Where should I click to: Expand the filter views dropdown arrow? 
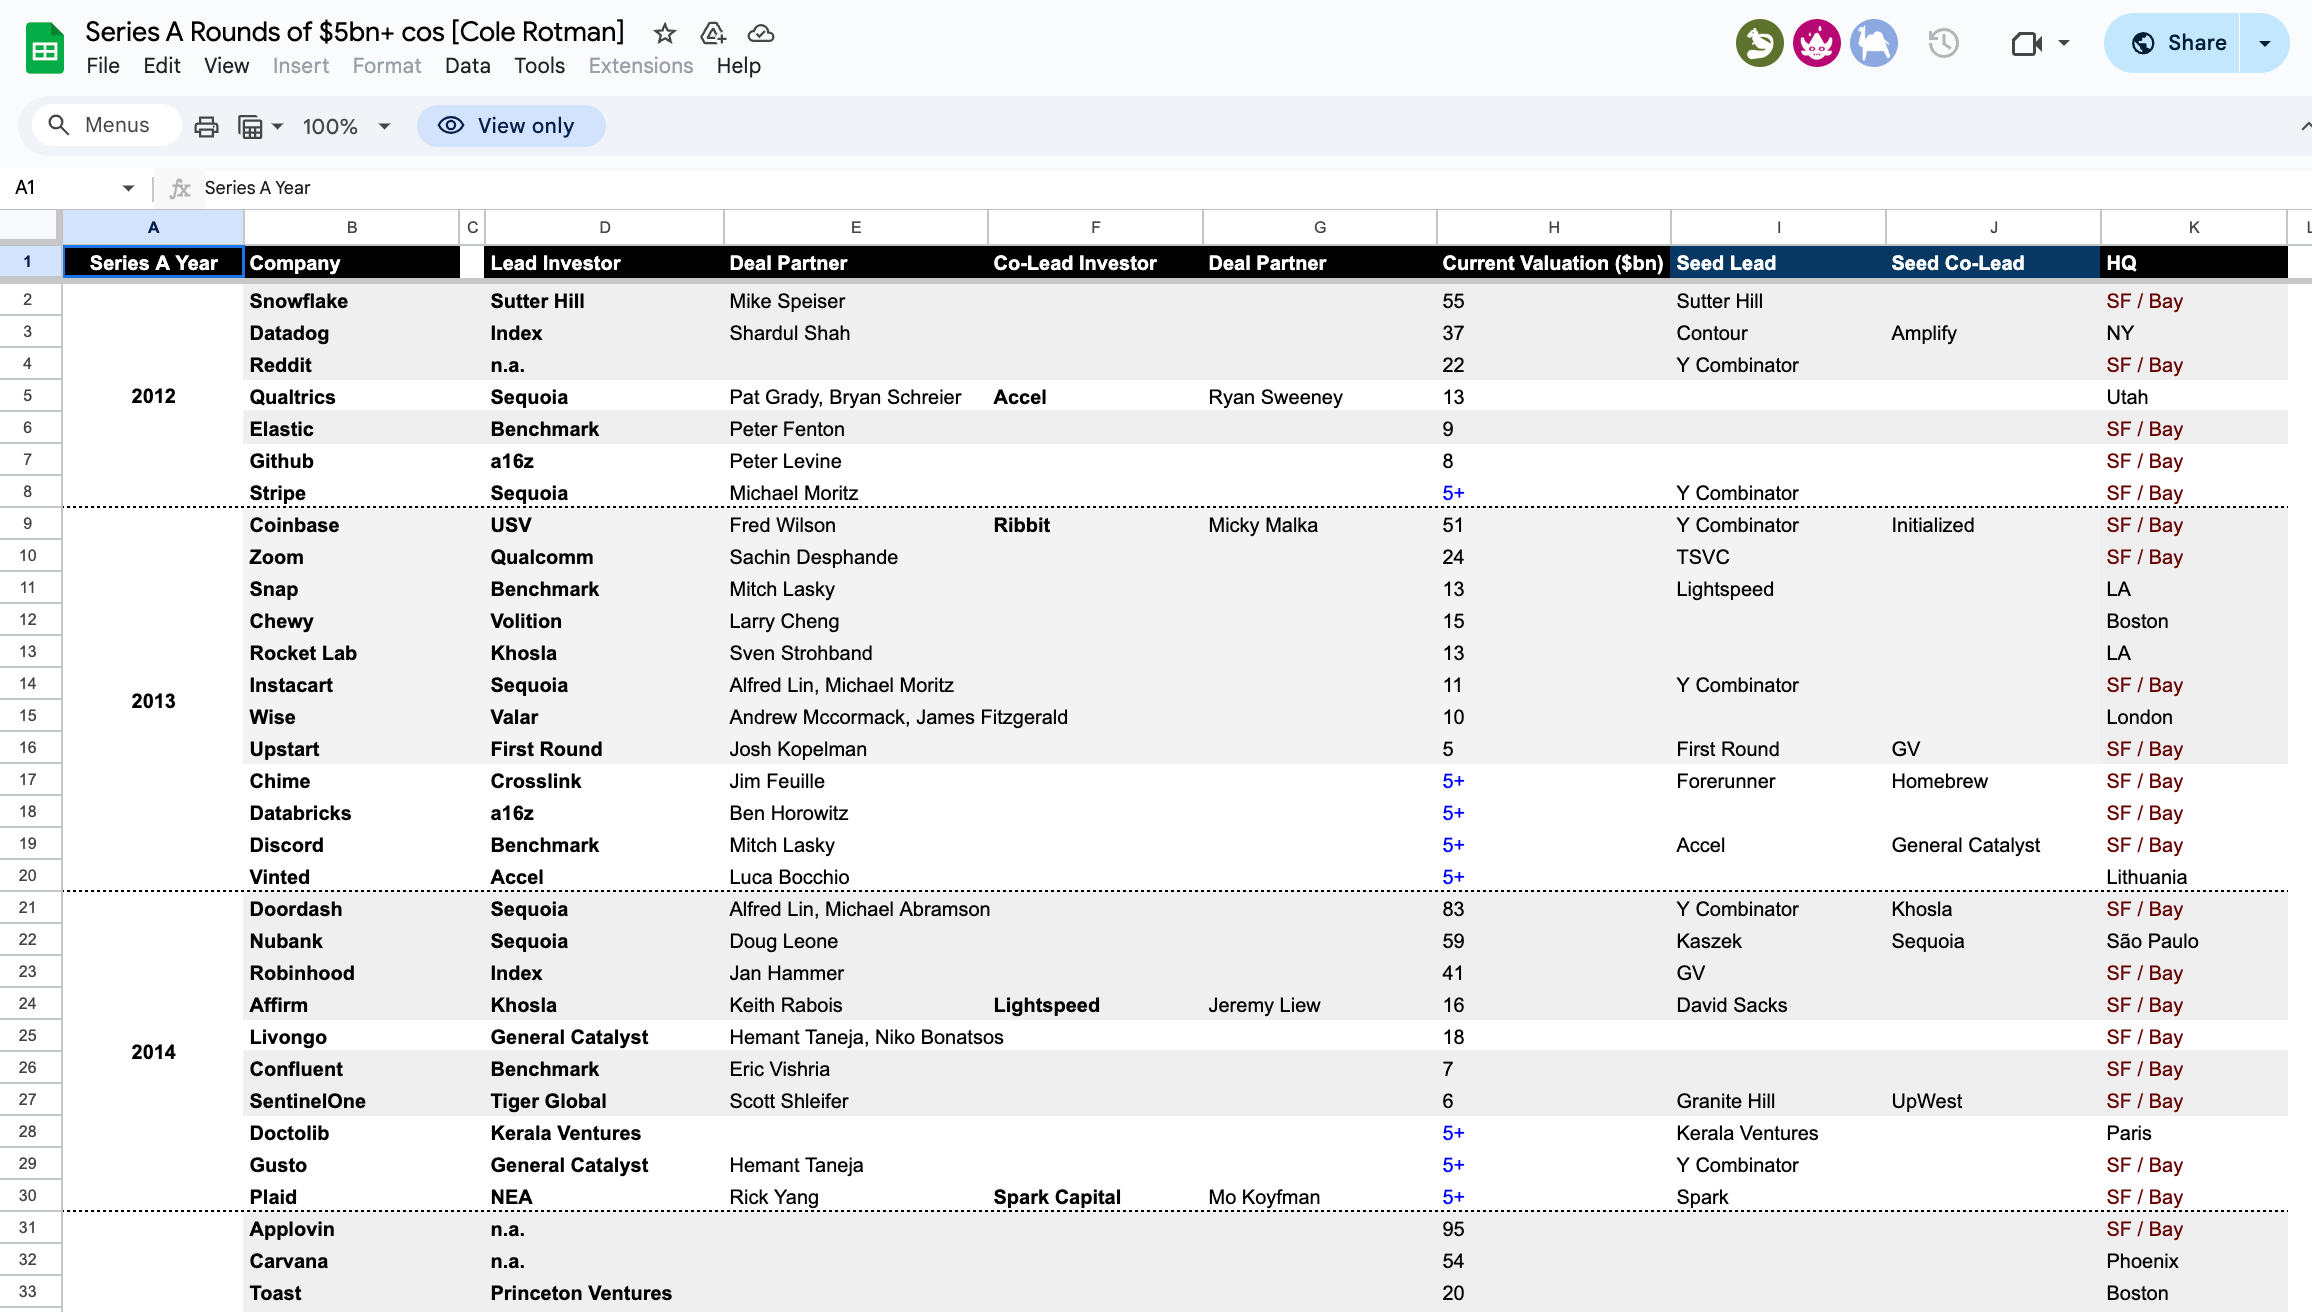coord(278,126)
